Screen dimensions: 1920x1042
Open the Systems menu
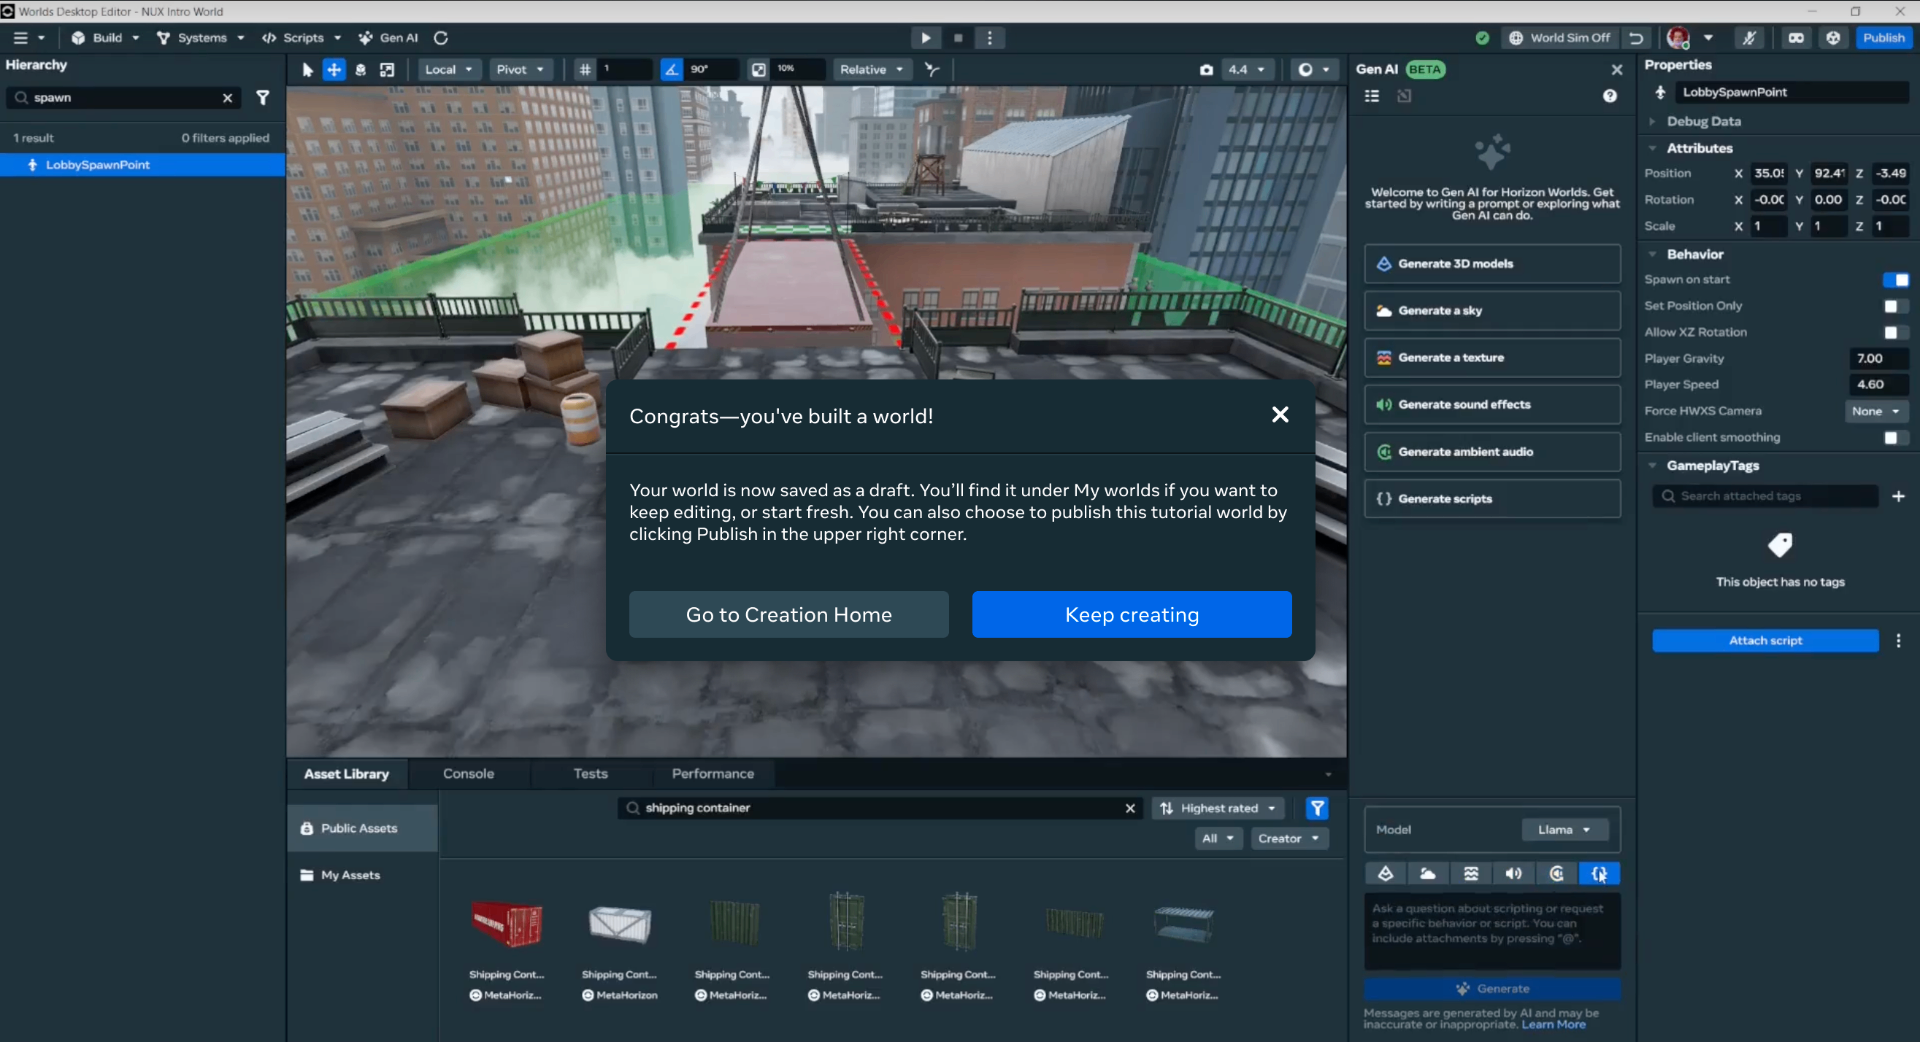[x=201, y=38]
